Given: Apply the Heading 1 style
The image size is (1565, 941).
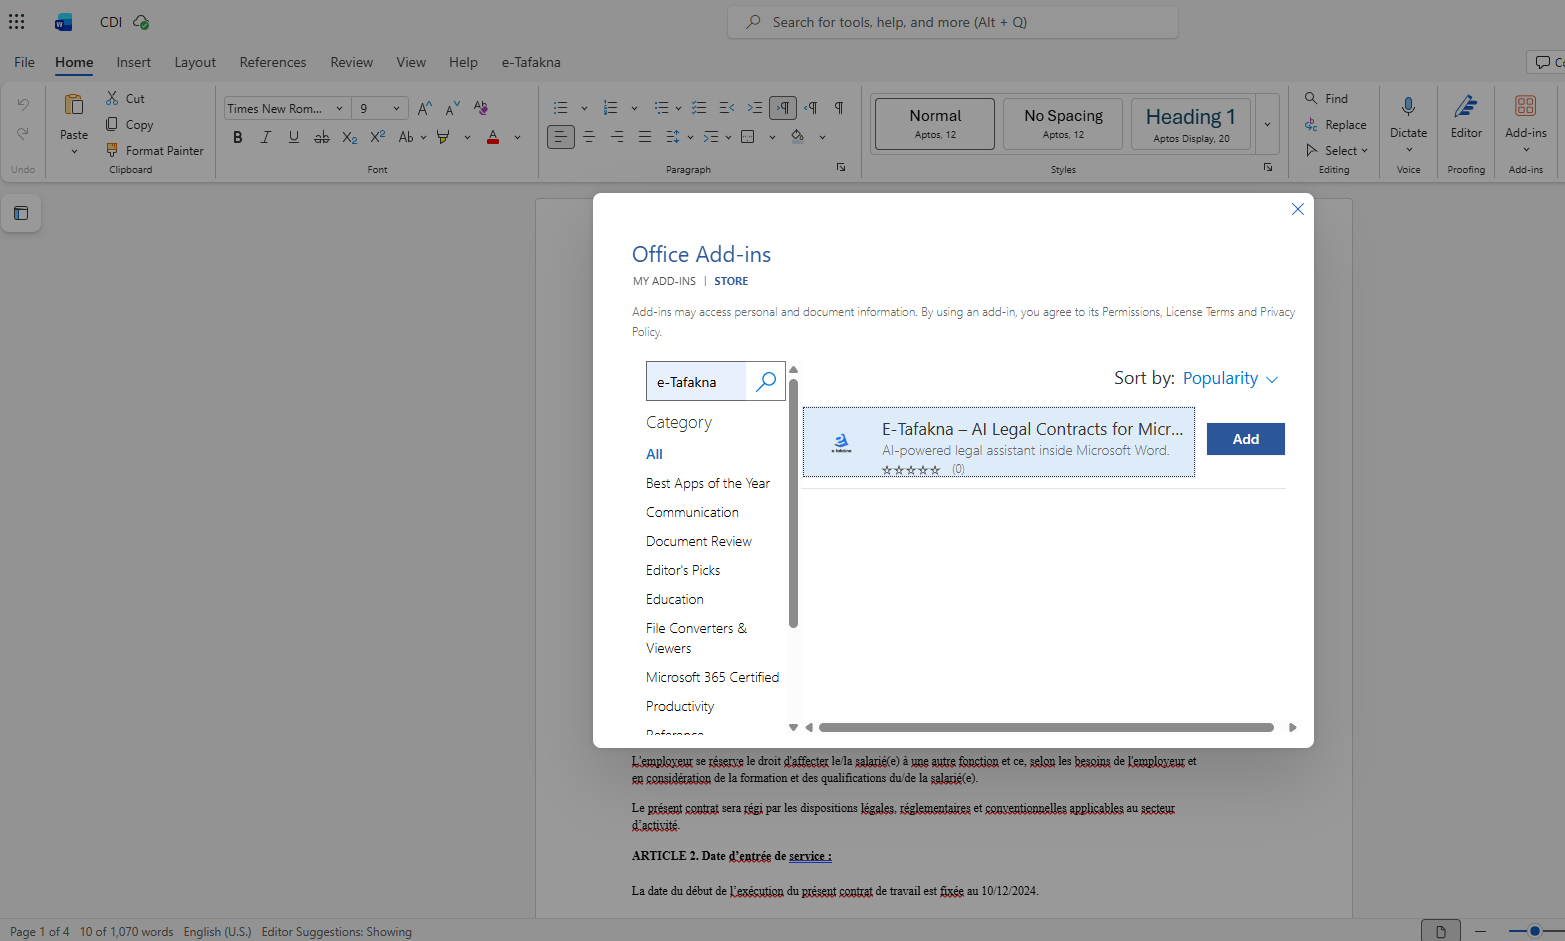Looking at the screenshot, I should click(1191, 124).
